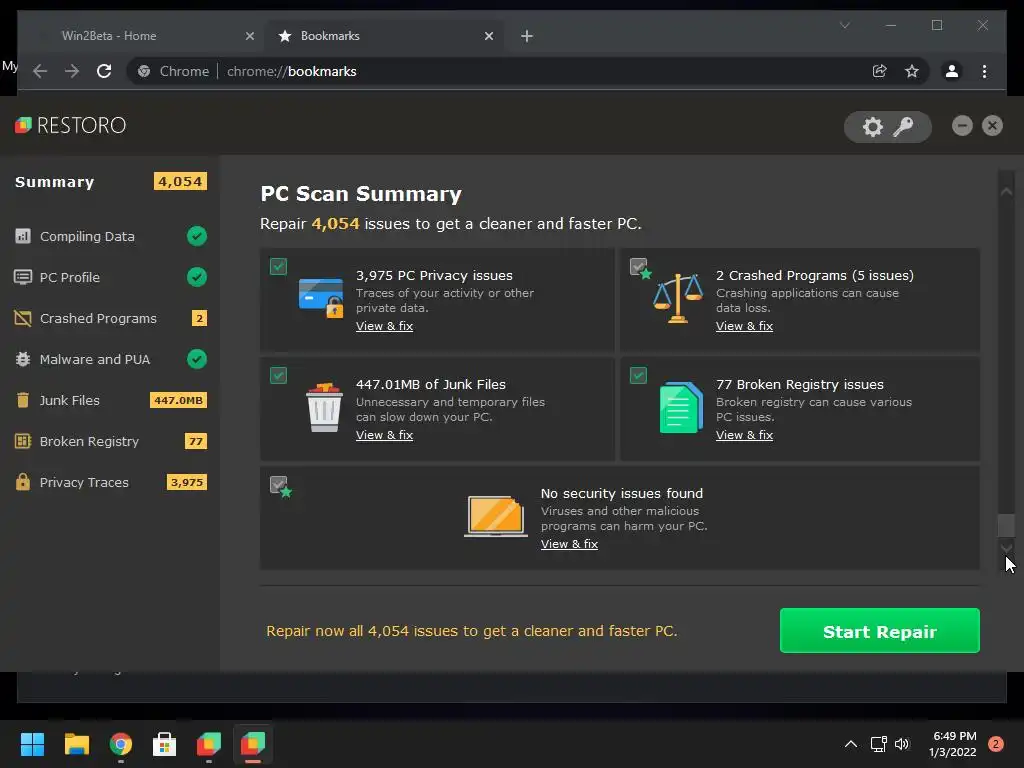Image resolution: width=1024 pixels, height=768 pixels.
Task: Click the volume speaker tray icon
Action: coord(903,744)
